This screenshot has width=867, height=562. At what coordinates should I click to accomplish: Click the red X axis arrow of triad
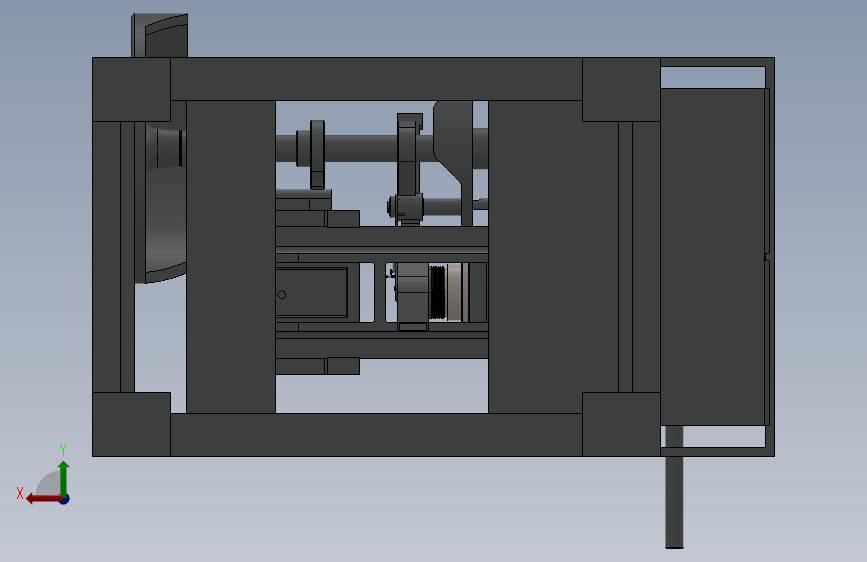pos(44,499)
